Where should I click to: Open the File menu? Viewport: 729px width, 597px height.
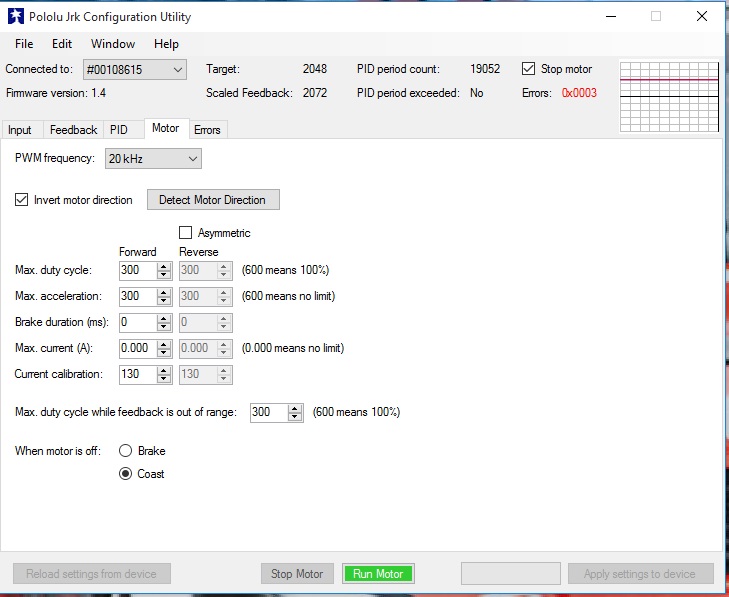pos(24,44)
